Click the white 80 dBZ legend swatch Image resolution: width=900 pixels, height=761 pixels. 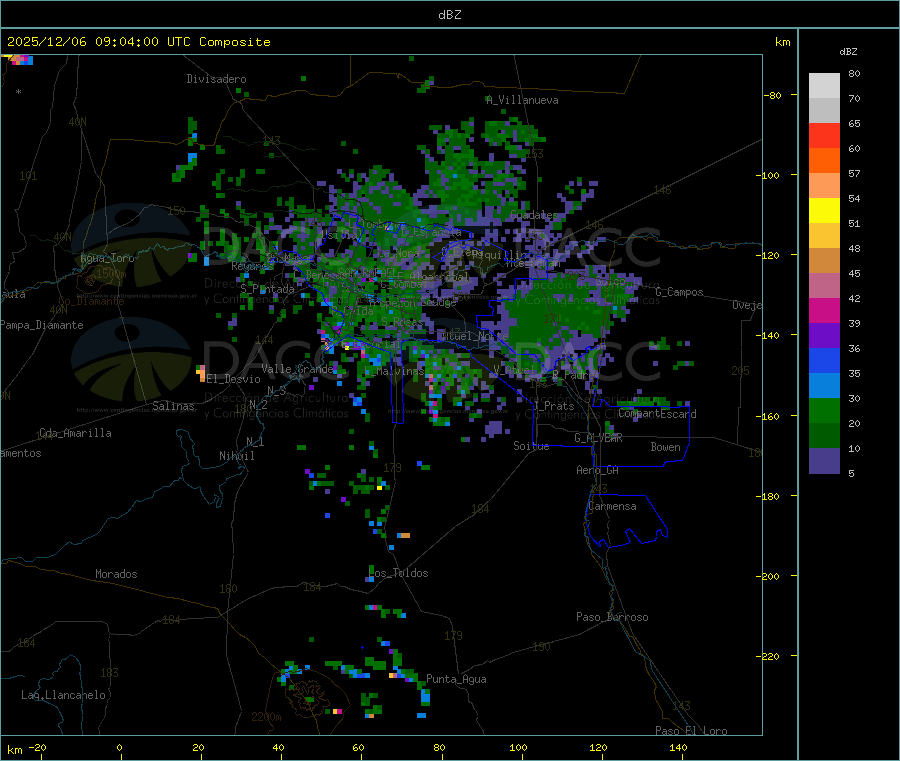point(824,86)
